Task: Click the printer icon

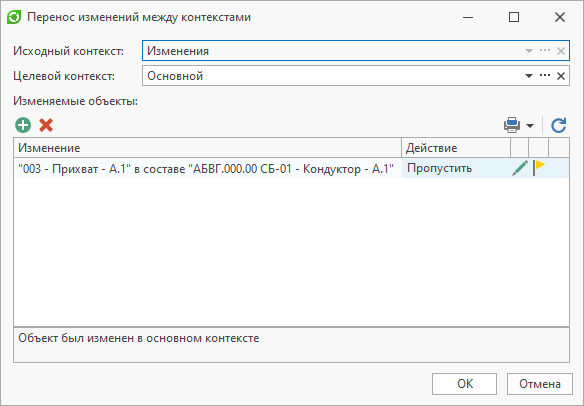Action: pos(512,125)
